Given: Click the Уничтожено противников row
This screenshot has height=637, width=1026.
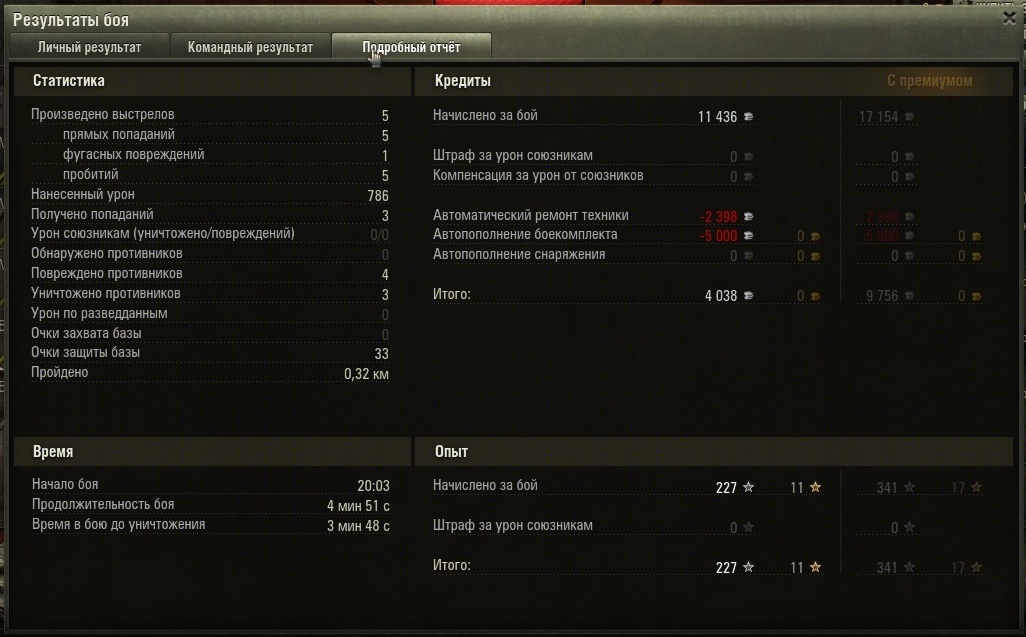Looking at the screenshot, I should 210,294.
